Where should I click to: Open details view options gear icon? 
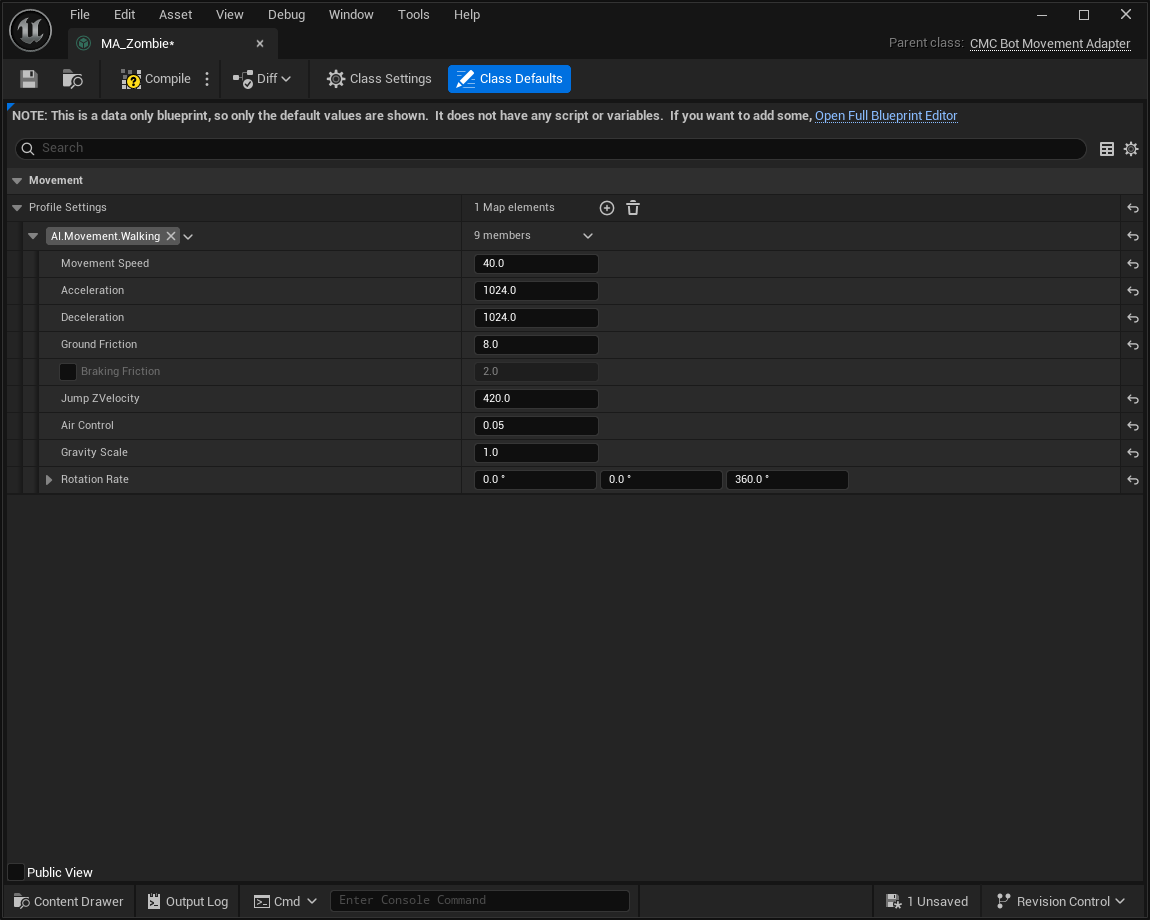click(x=1131, y=149)
